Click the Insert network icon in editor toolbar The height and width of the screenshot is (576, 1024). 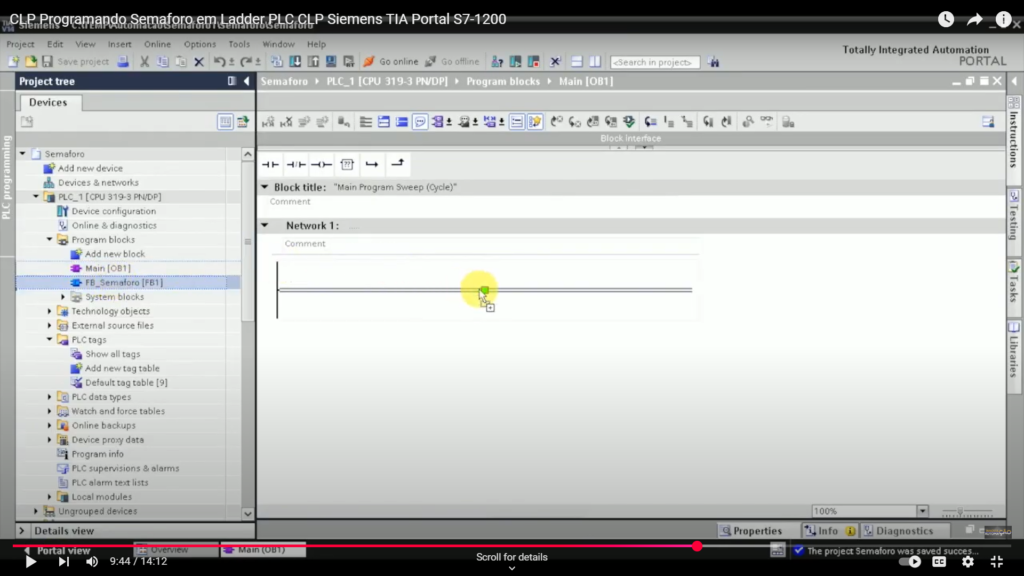click(x=268, y=122)
